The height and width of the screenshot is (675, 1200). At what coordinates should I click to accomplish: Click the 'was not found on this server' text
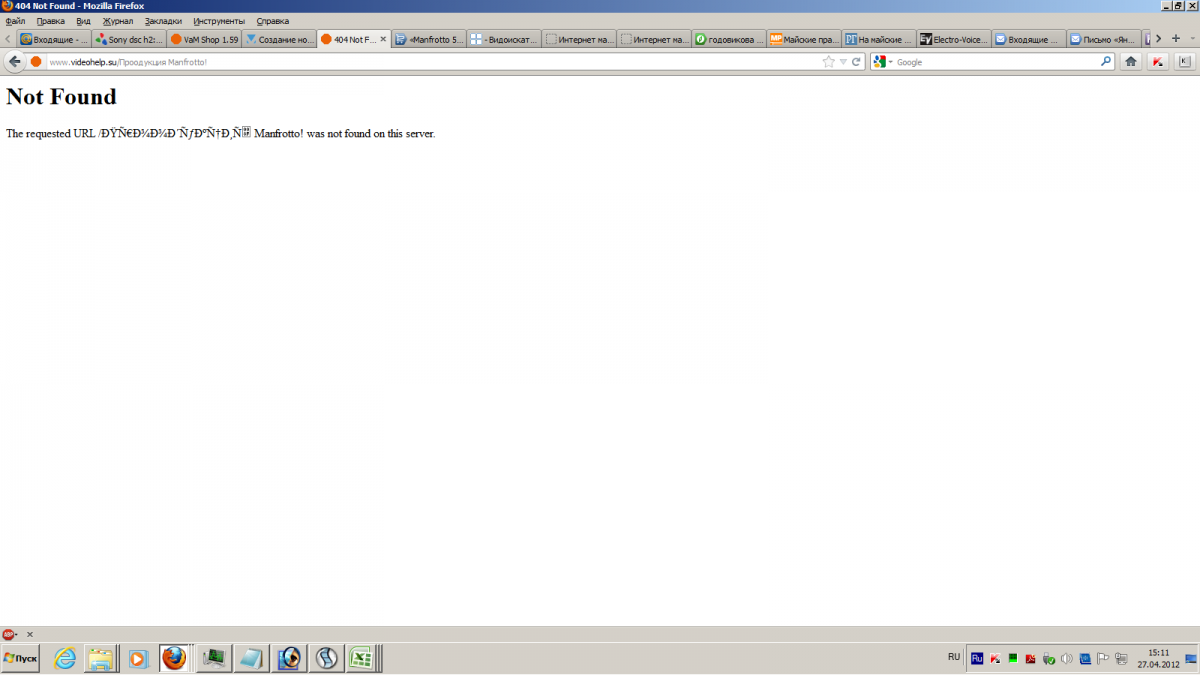click(x=371, y=133)
